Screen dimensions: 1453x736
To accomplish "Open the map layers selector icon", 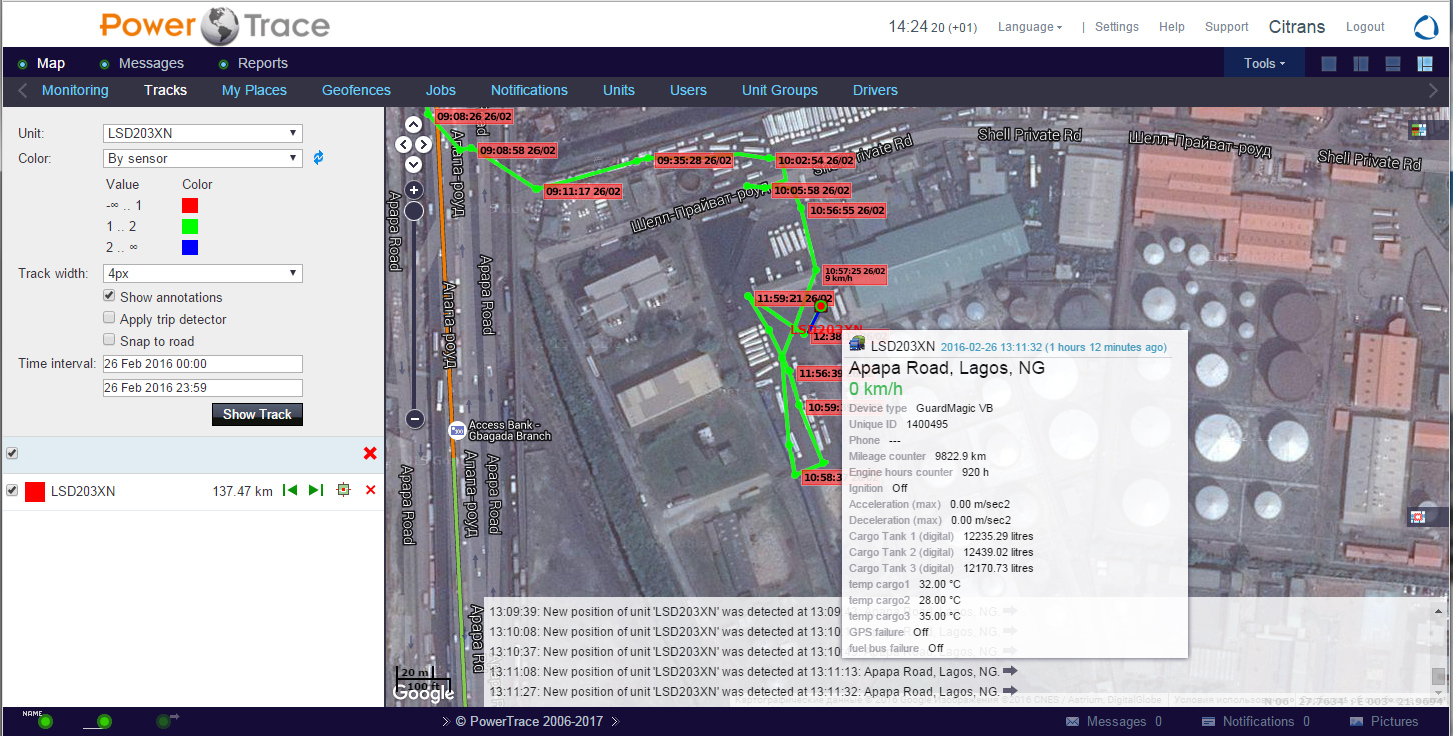I will 1417,130.
